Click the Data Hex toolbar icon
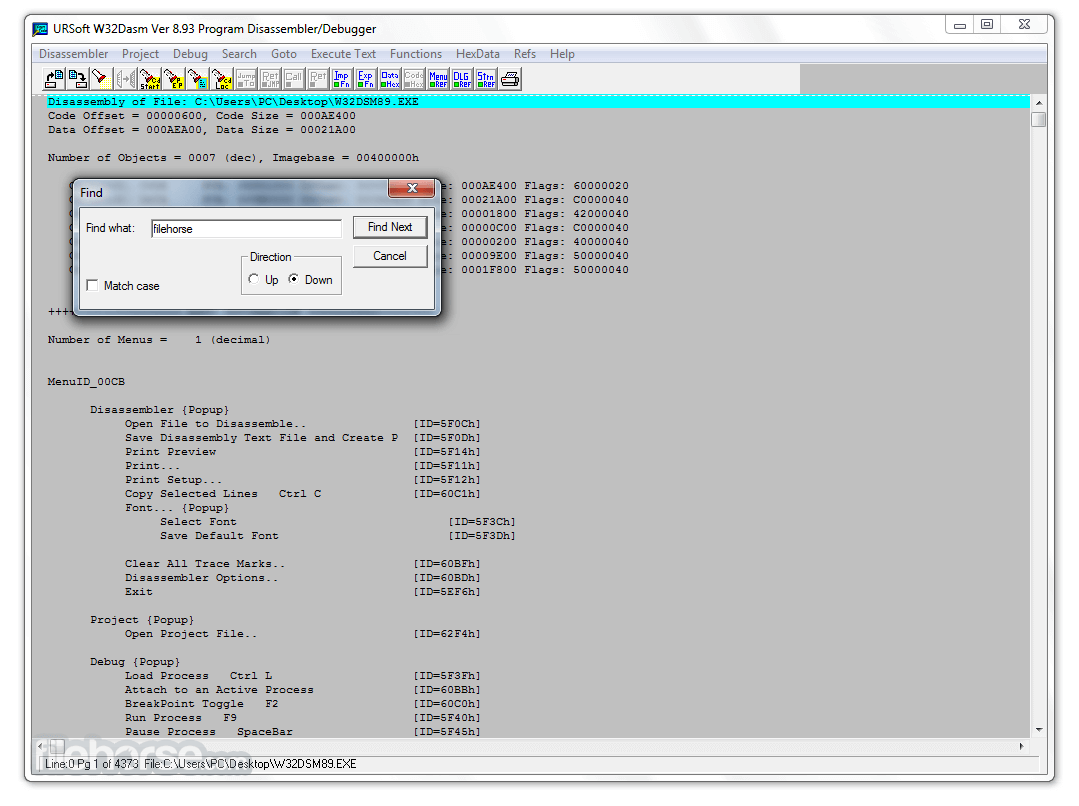Image resolution: width=1079 pixels, height=806 pixels. click(x=390, y=79)
